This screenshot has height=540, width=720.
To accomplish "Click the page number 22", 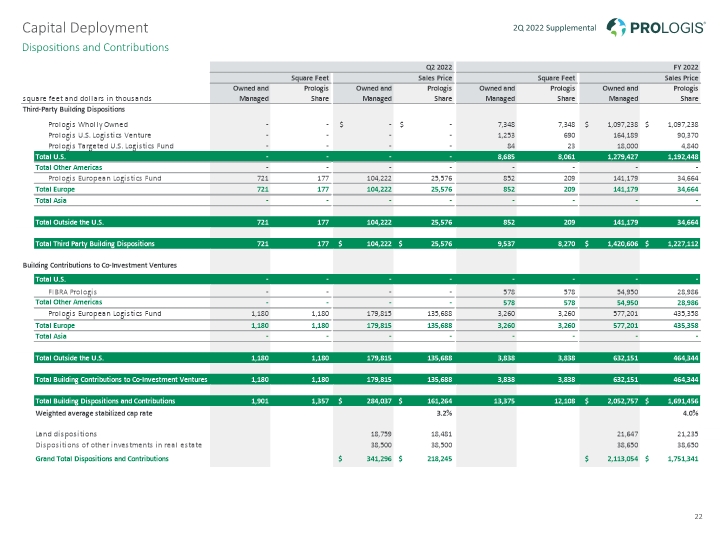I will [698, 517].
